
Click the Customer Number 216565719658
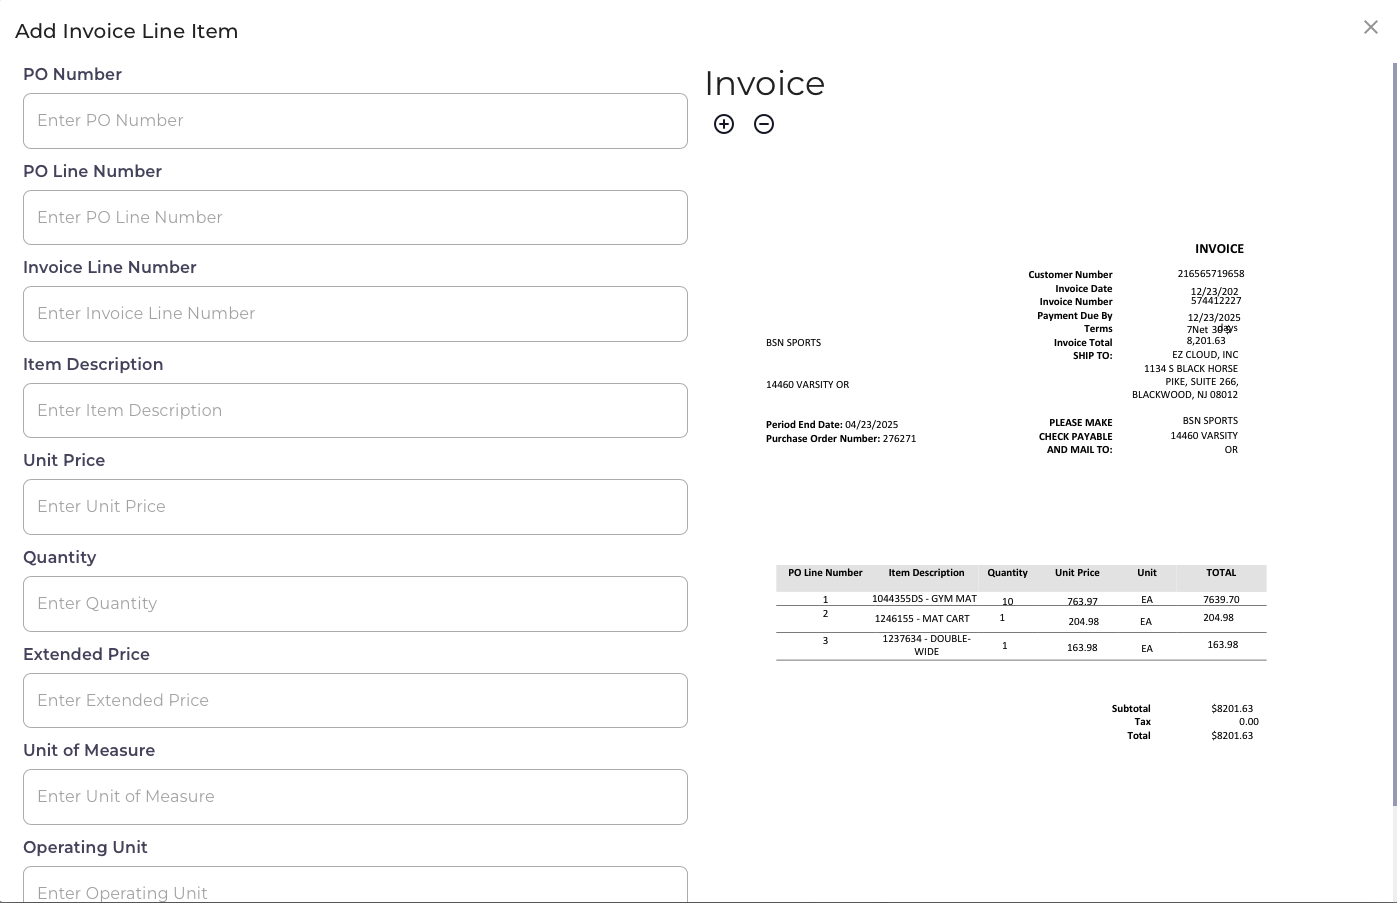tap(1210, 274)
